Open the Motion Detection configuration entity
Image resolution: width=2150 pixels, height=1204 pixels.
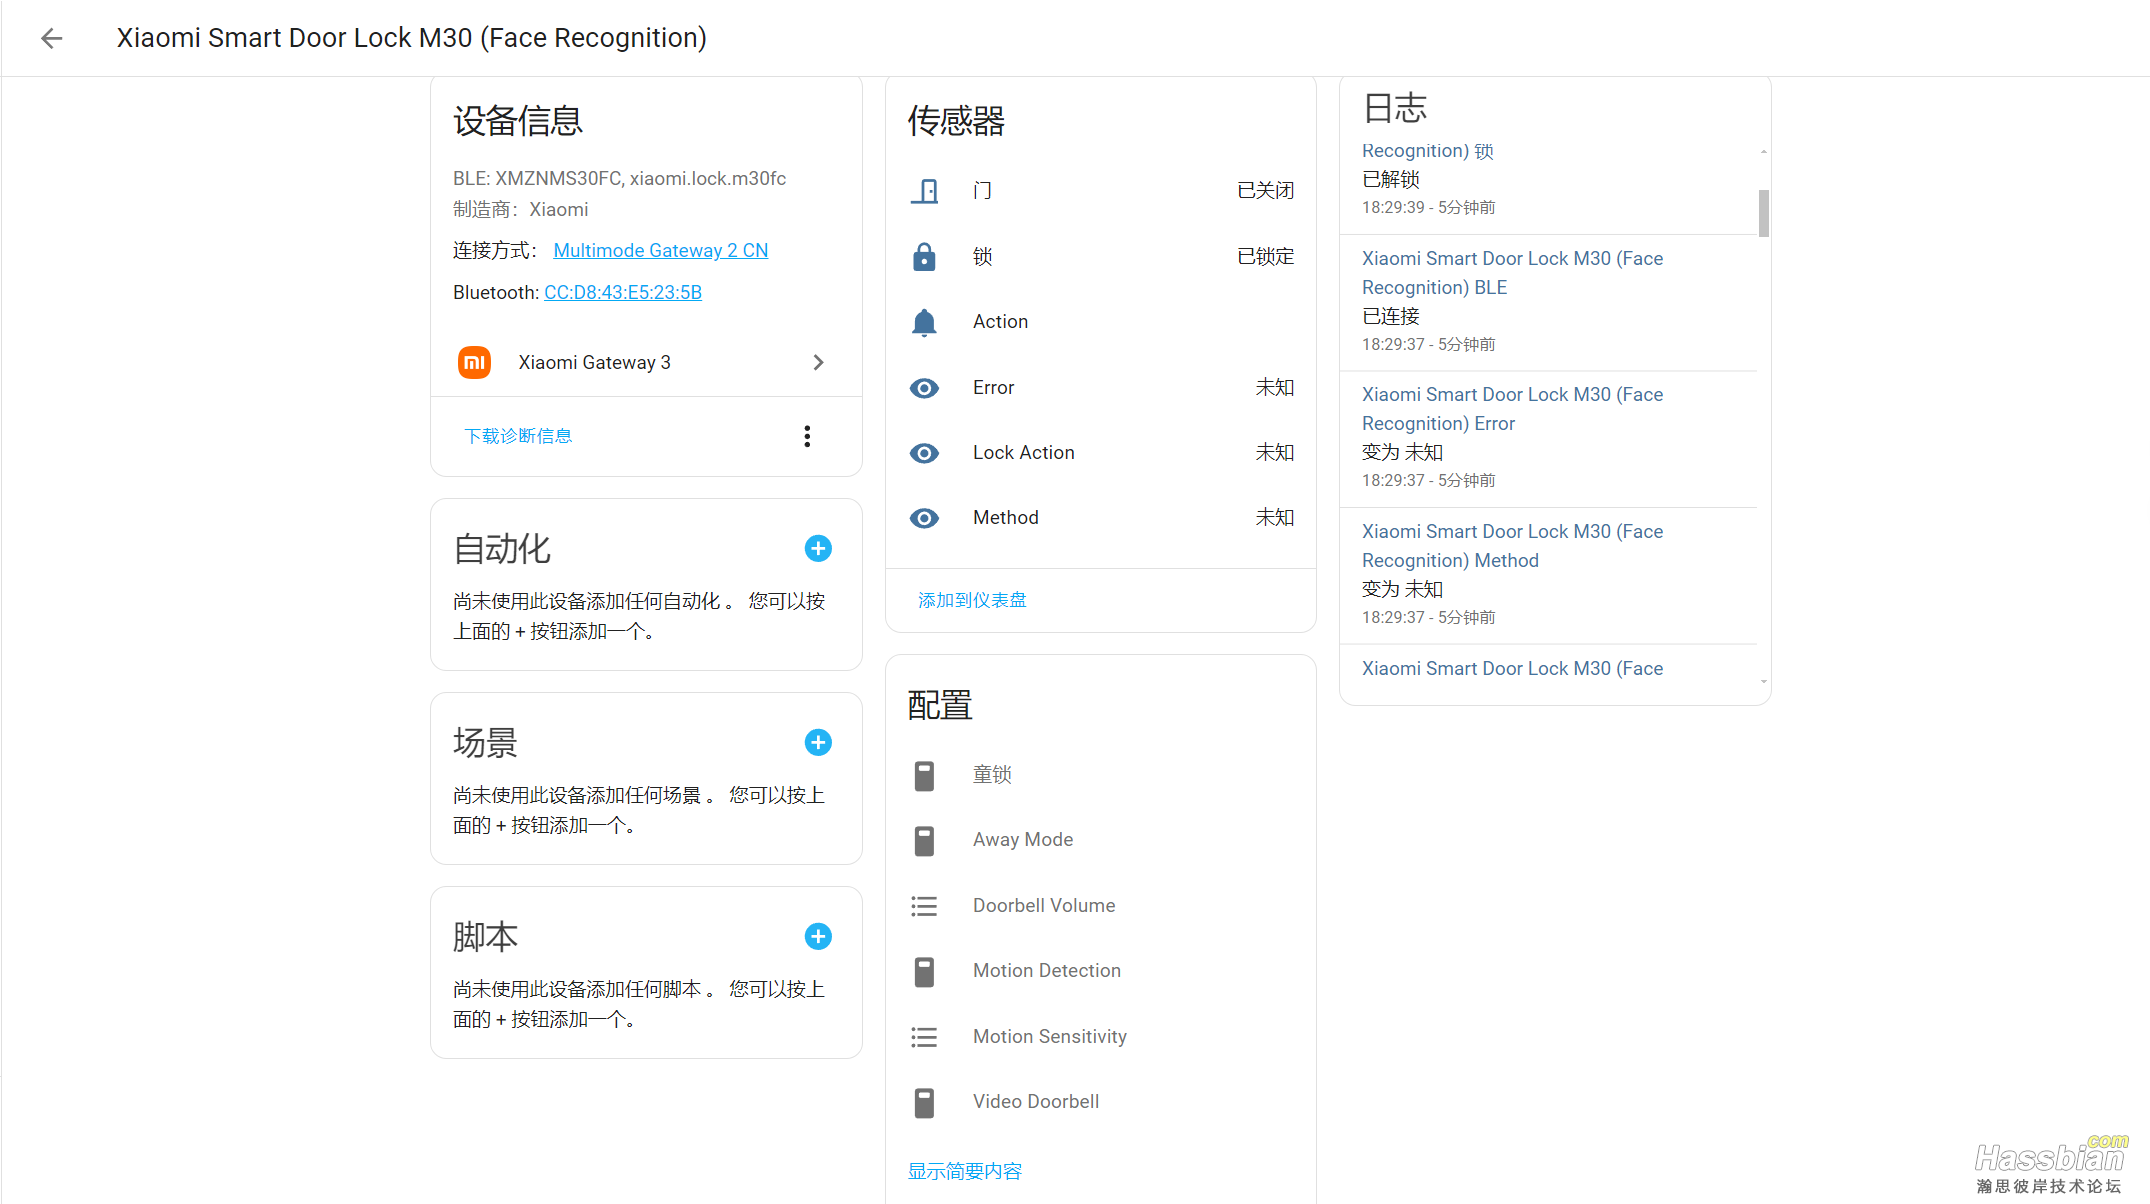(x=1101, y=971)
